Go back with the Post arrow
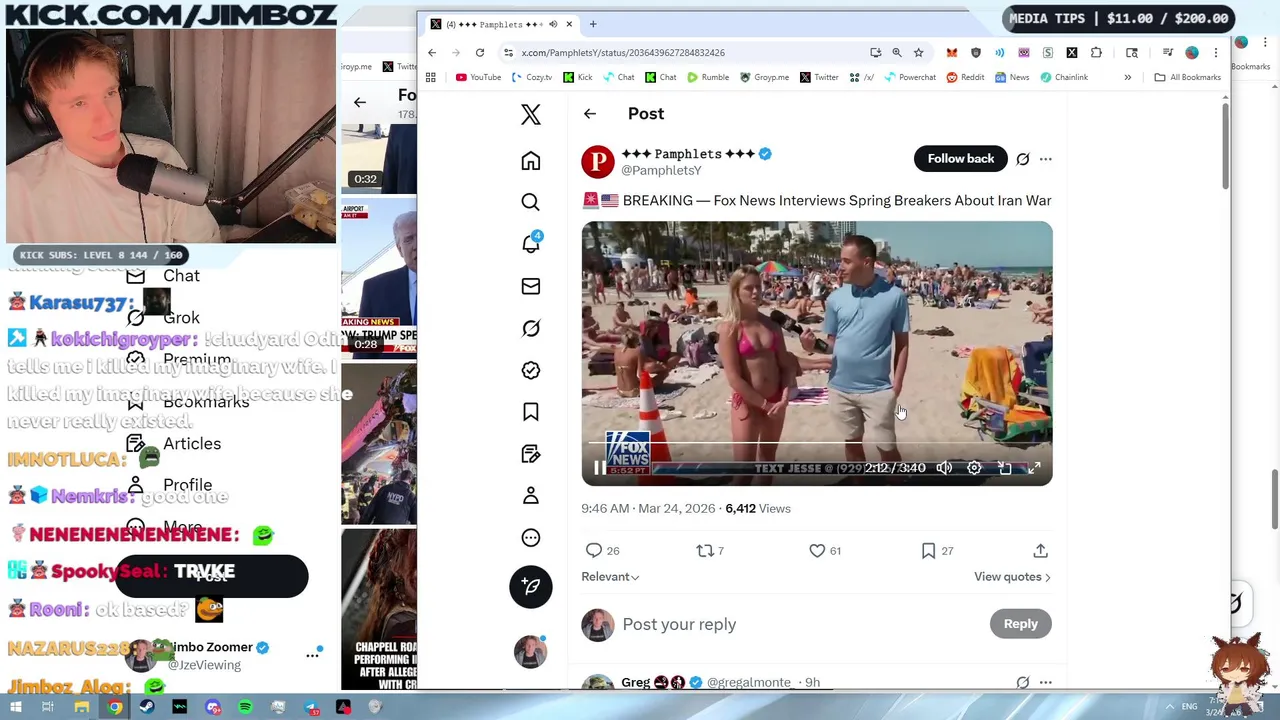The image size is (1280, 720). [590, 114]
